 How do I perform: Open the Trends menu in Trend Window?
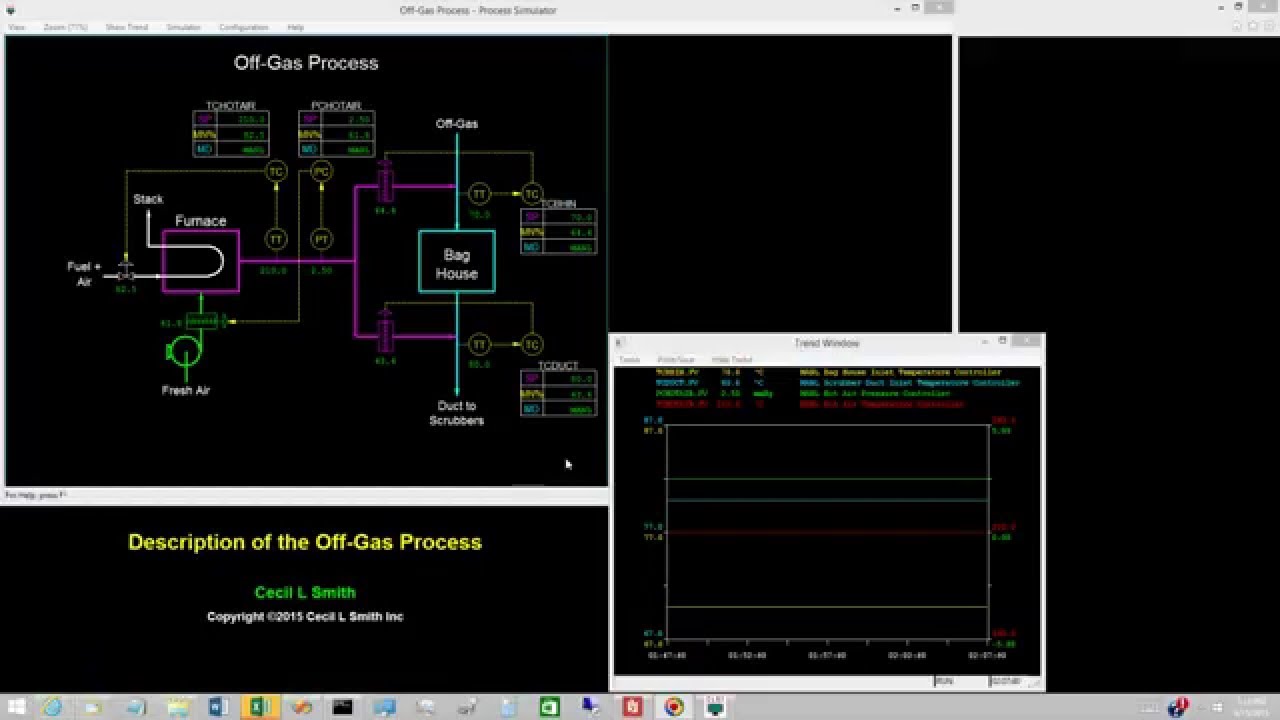tap(629, 359)
